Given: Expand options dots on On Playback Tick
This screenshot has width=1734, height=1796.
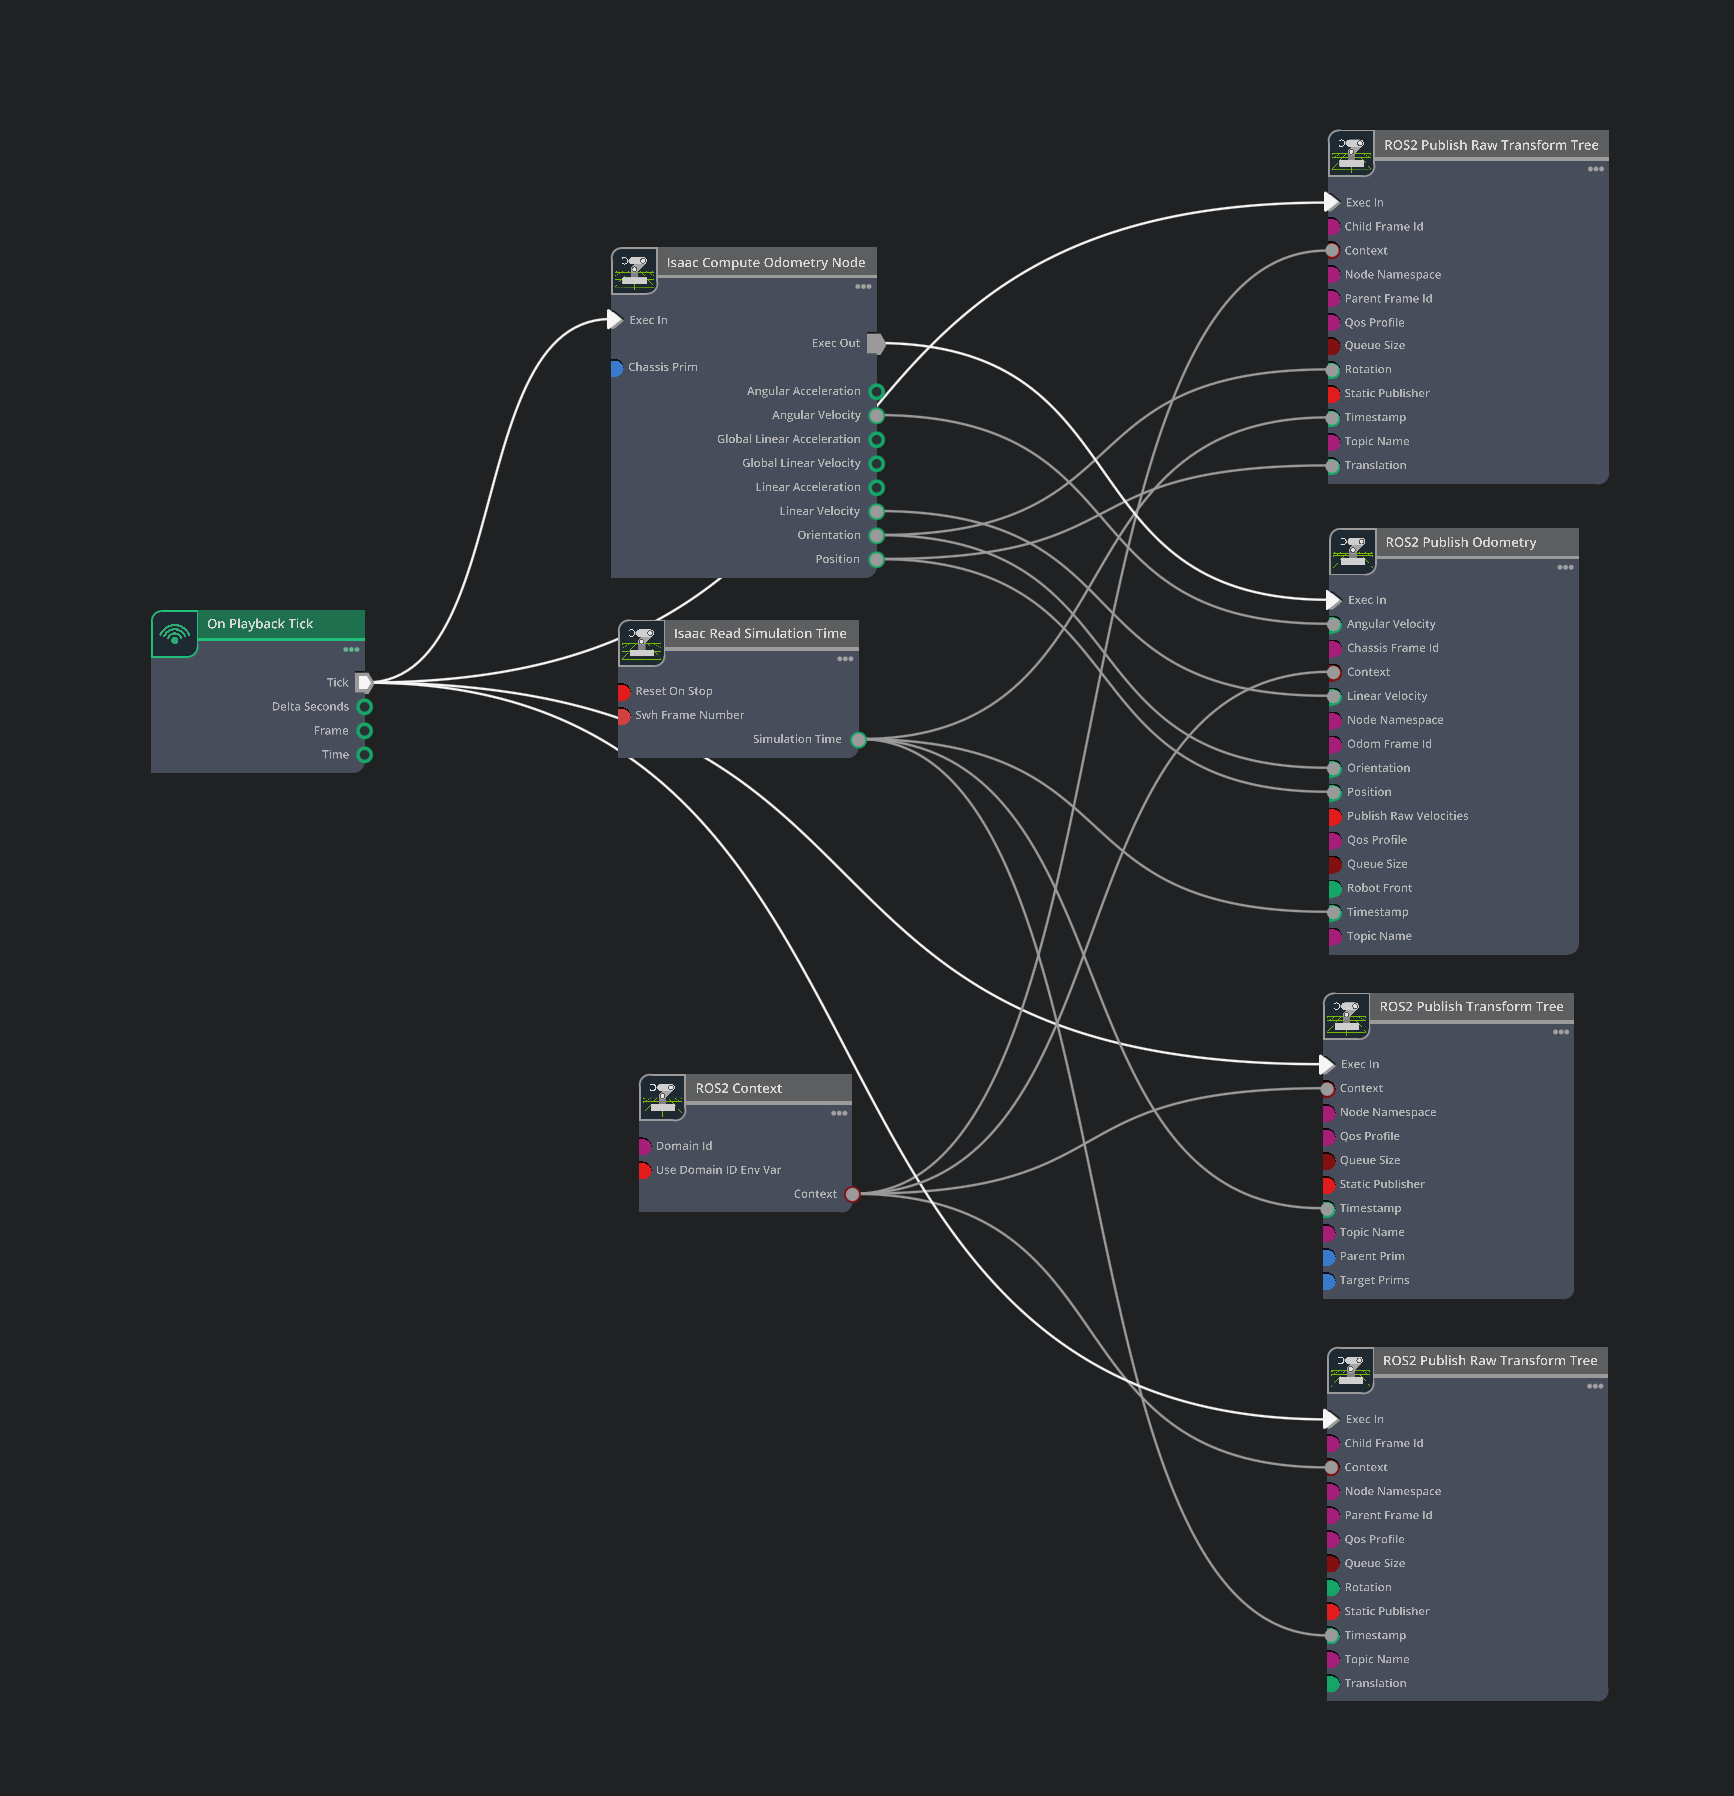Looking at the screenshot, I should pyautogui.click(x=351, y=650).
